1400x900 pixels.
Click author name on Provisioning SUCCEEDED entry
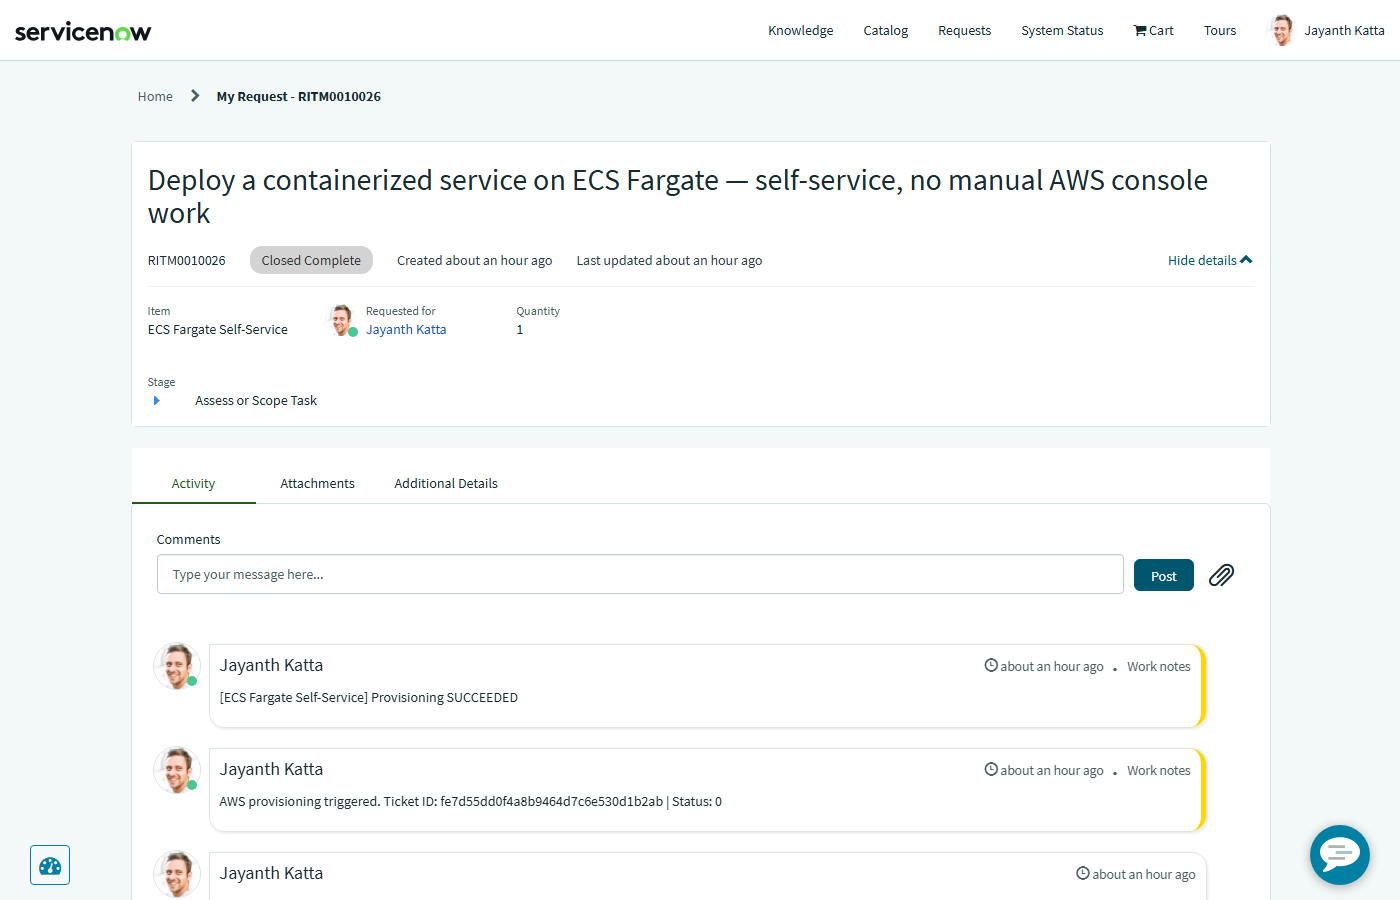pyautogui.click(x=271, y=665)
